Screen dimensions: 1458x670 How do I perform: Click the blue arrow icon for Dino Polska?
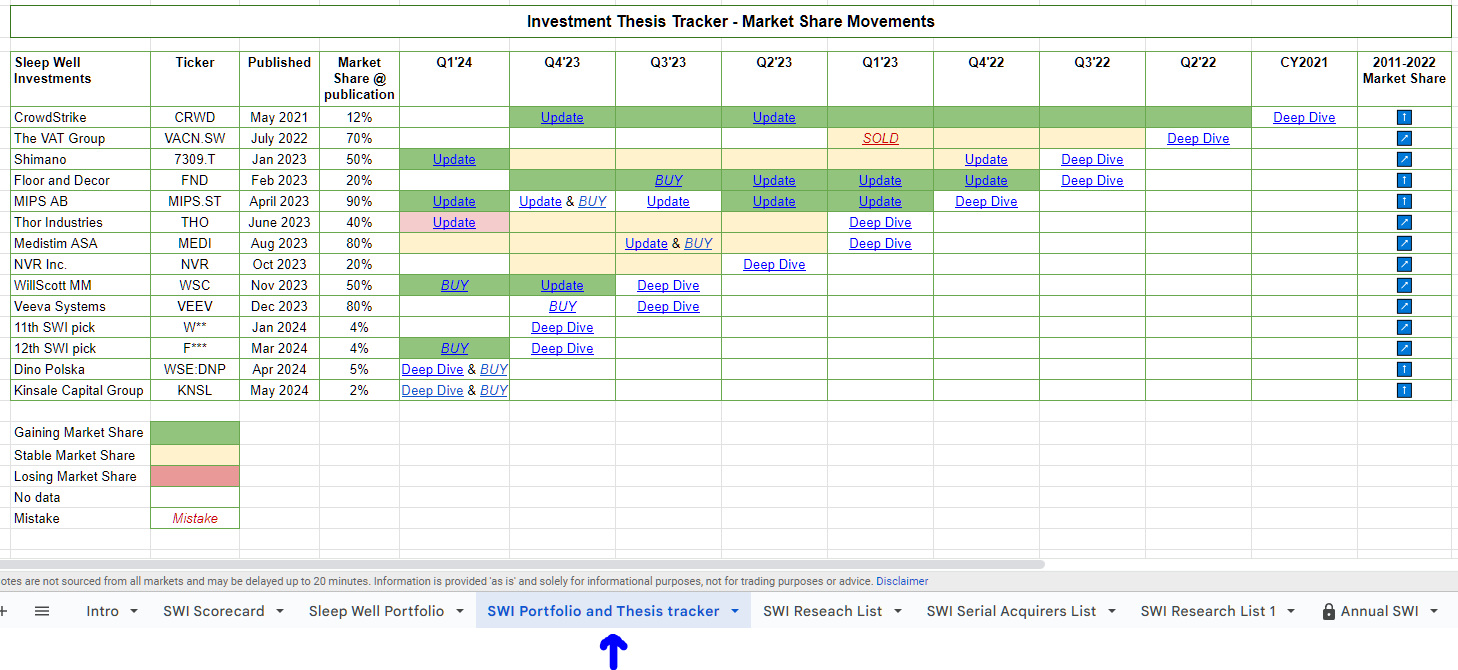point(1404,370)
